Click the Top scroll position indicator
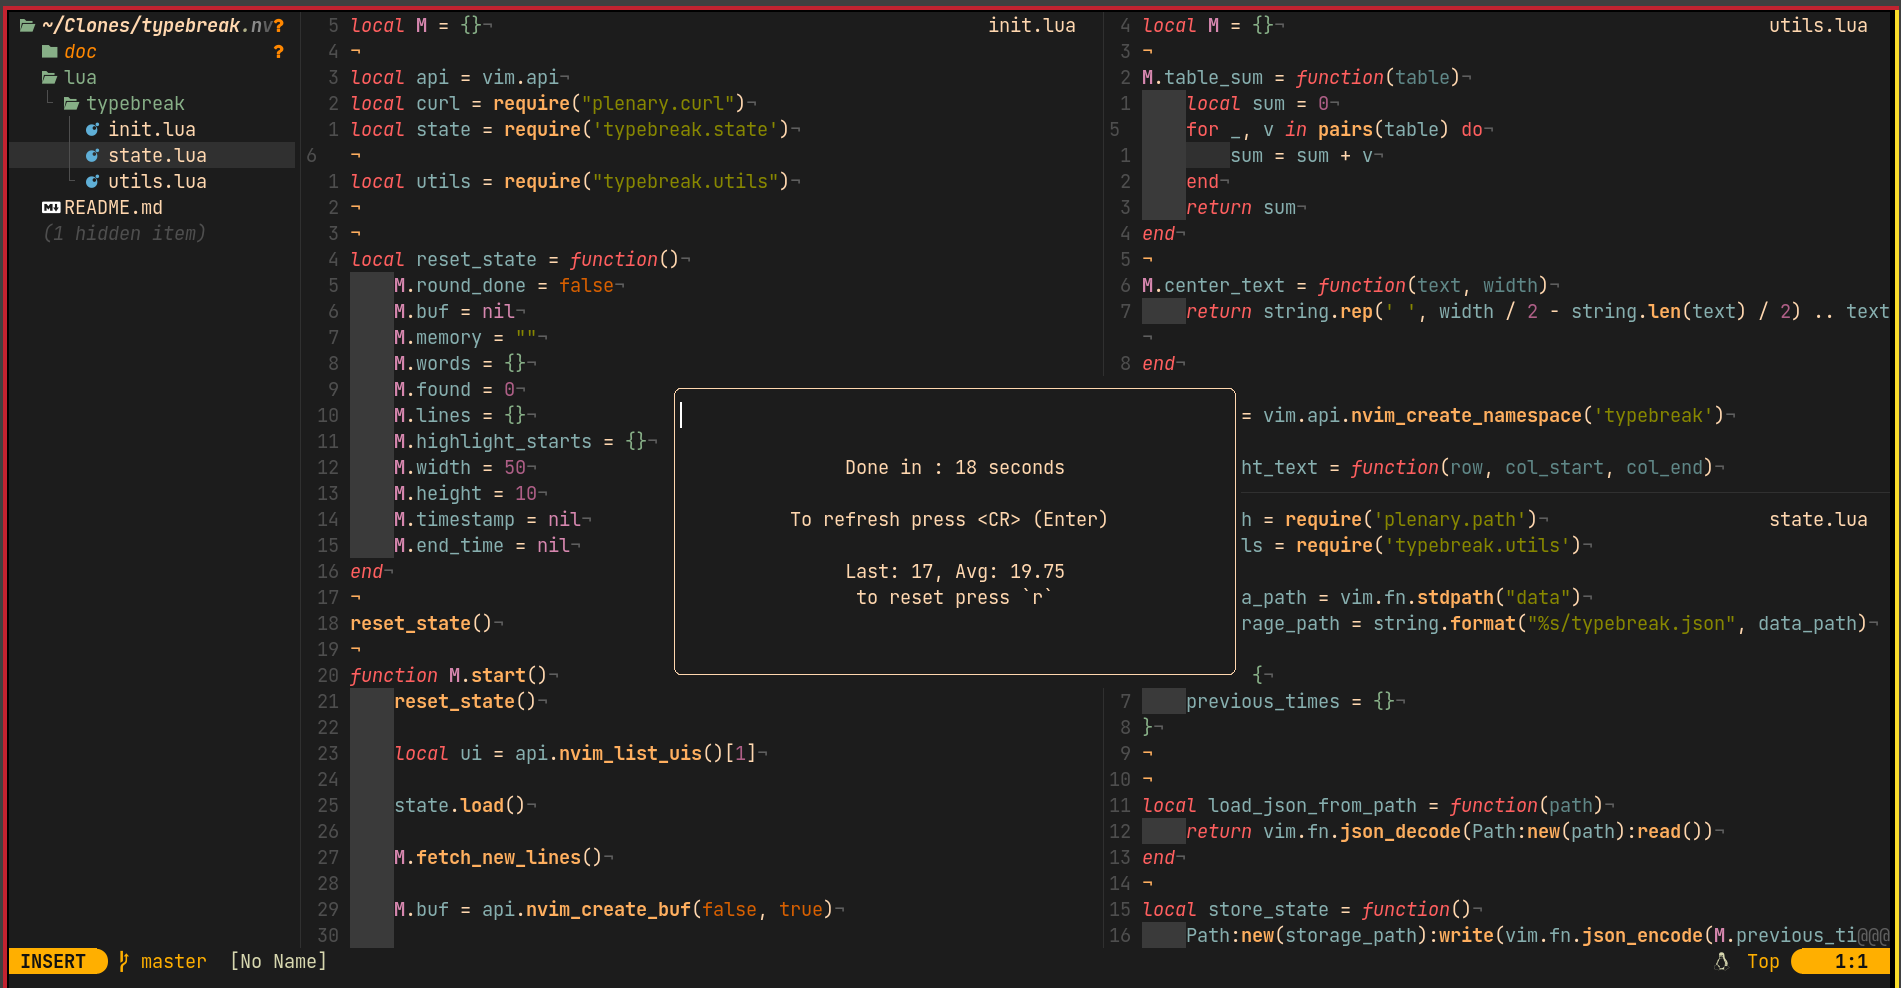The width and height of the screenshot is (1901, 988). tap(1762, 961)
